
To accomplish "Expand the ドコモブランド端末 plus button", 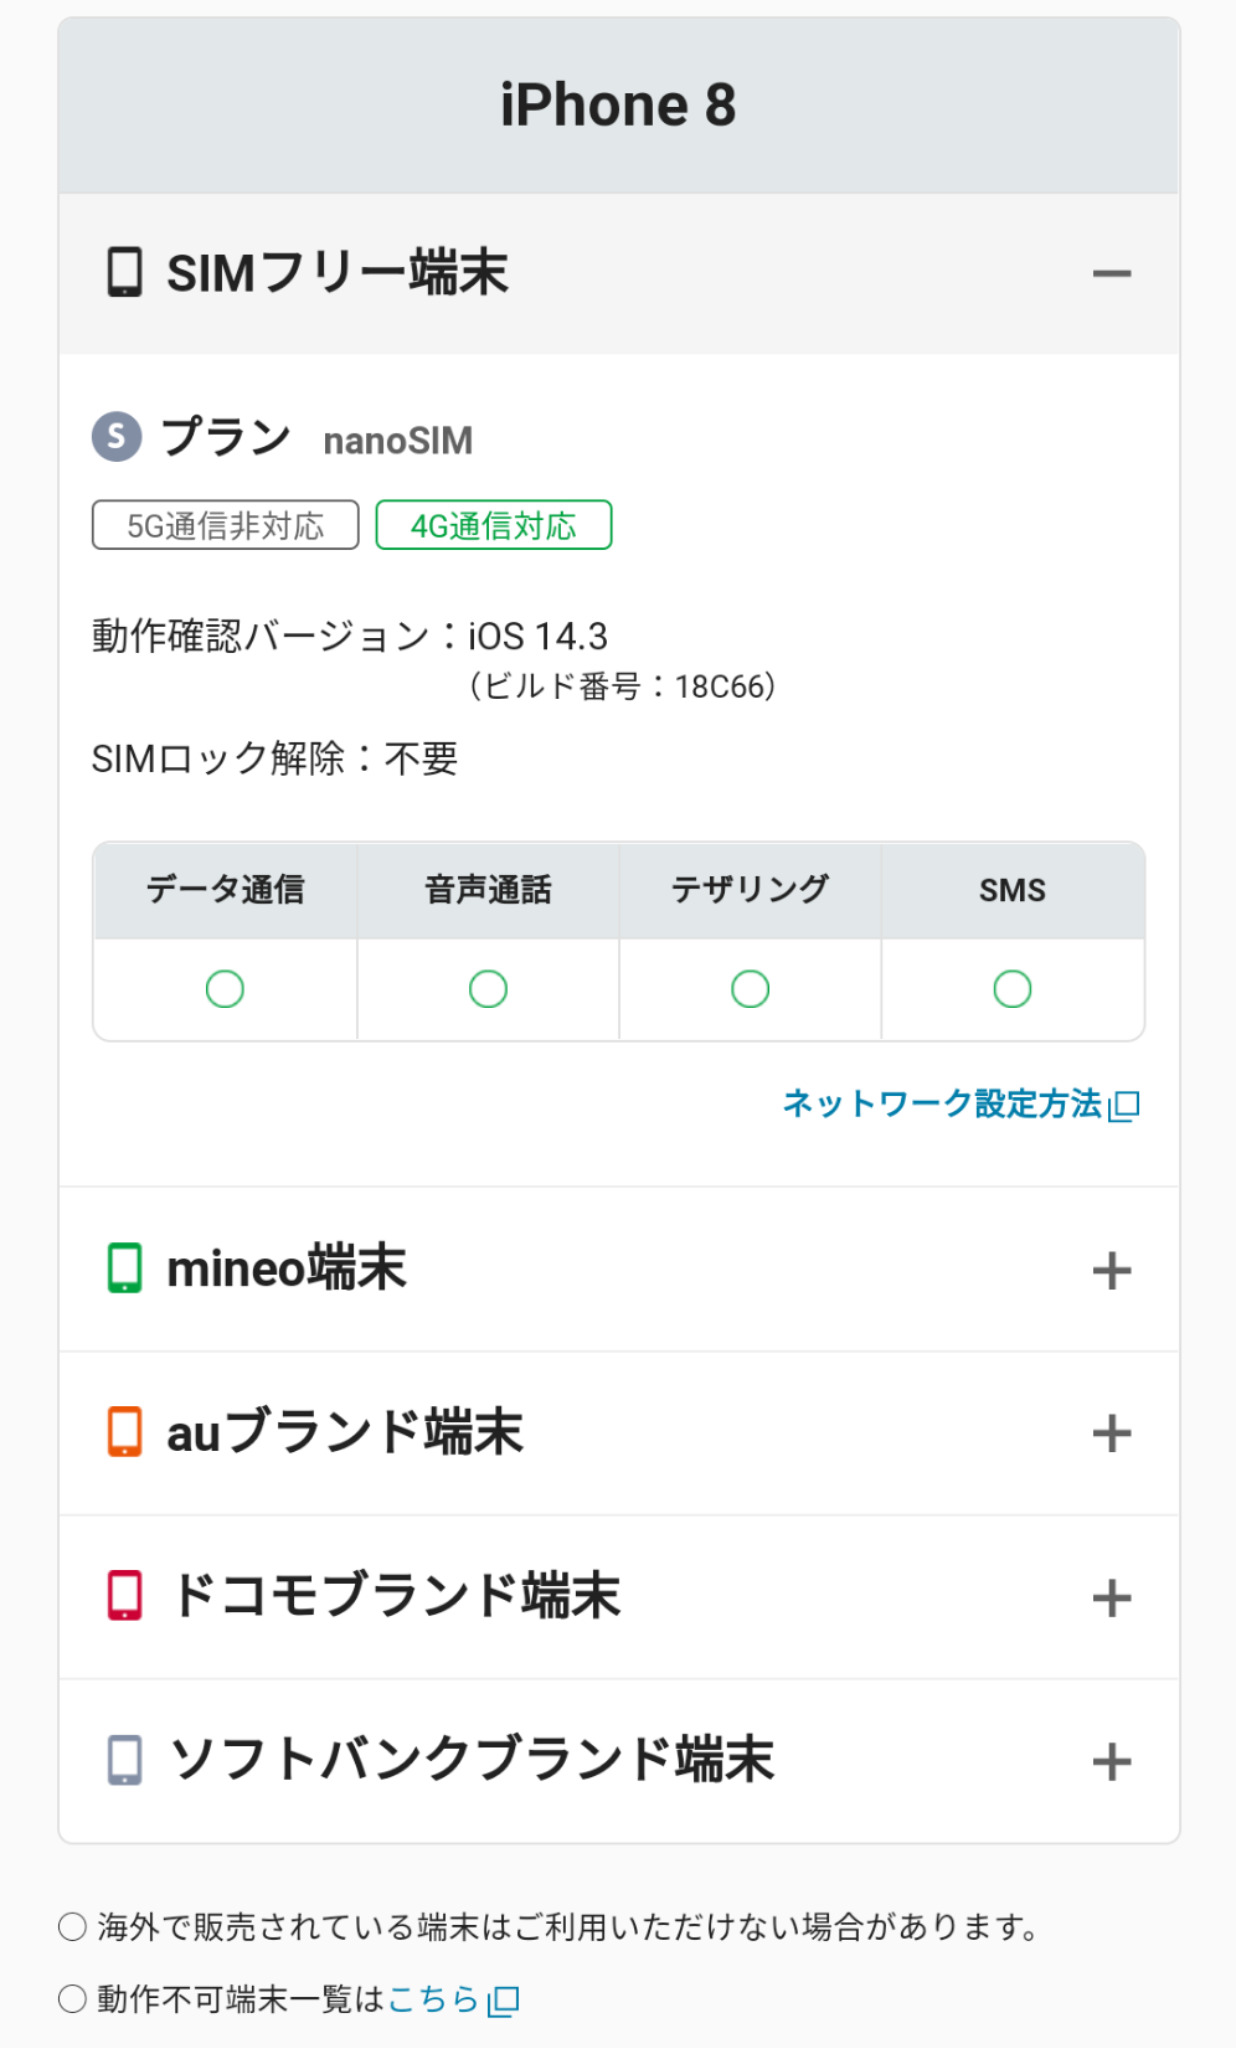I will pyautogui.click(x=1111, y=1597).
